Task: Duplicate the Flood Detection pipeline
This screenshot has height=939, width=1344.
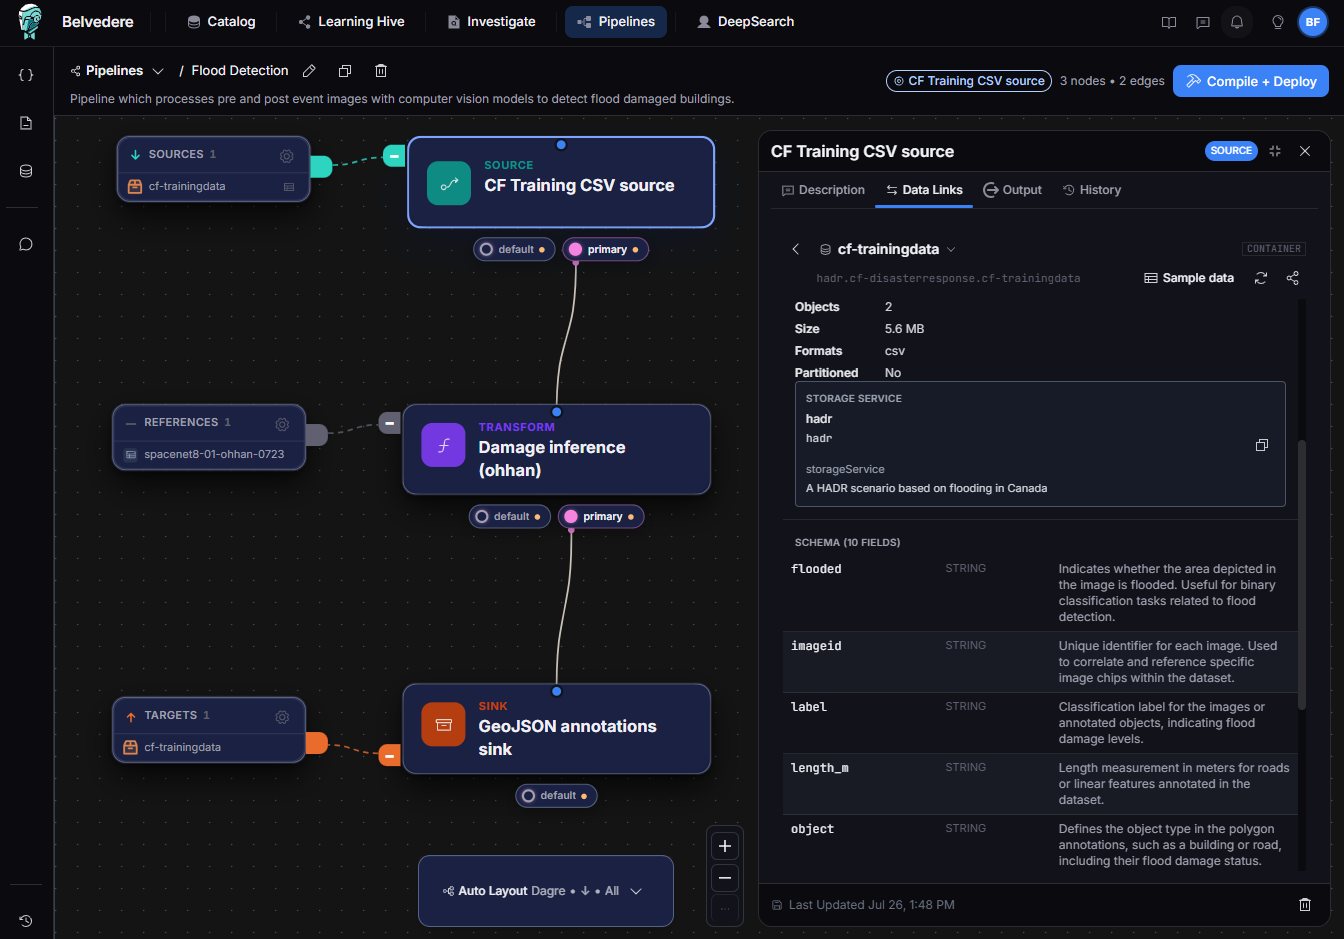Action: 345,71
